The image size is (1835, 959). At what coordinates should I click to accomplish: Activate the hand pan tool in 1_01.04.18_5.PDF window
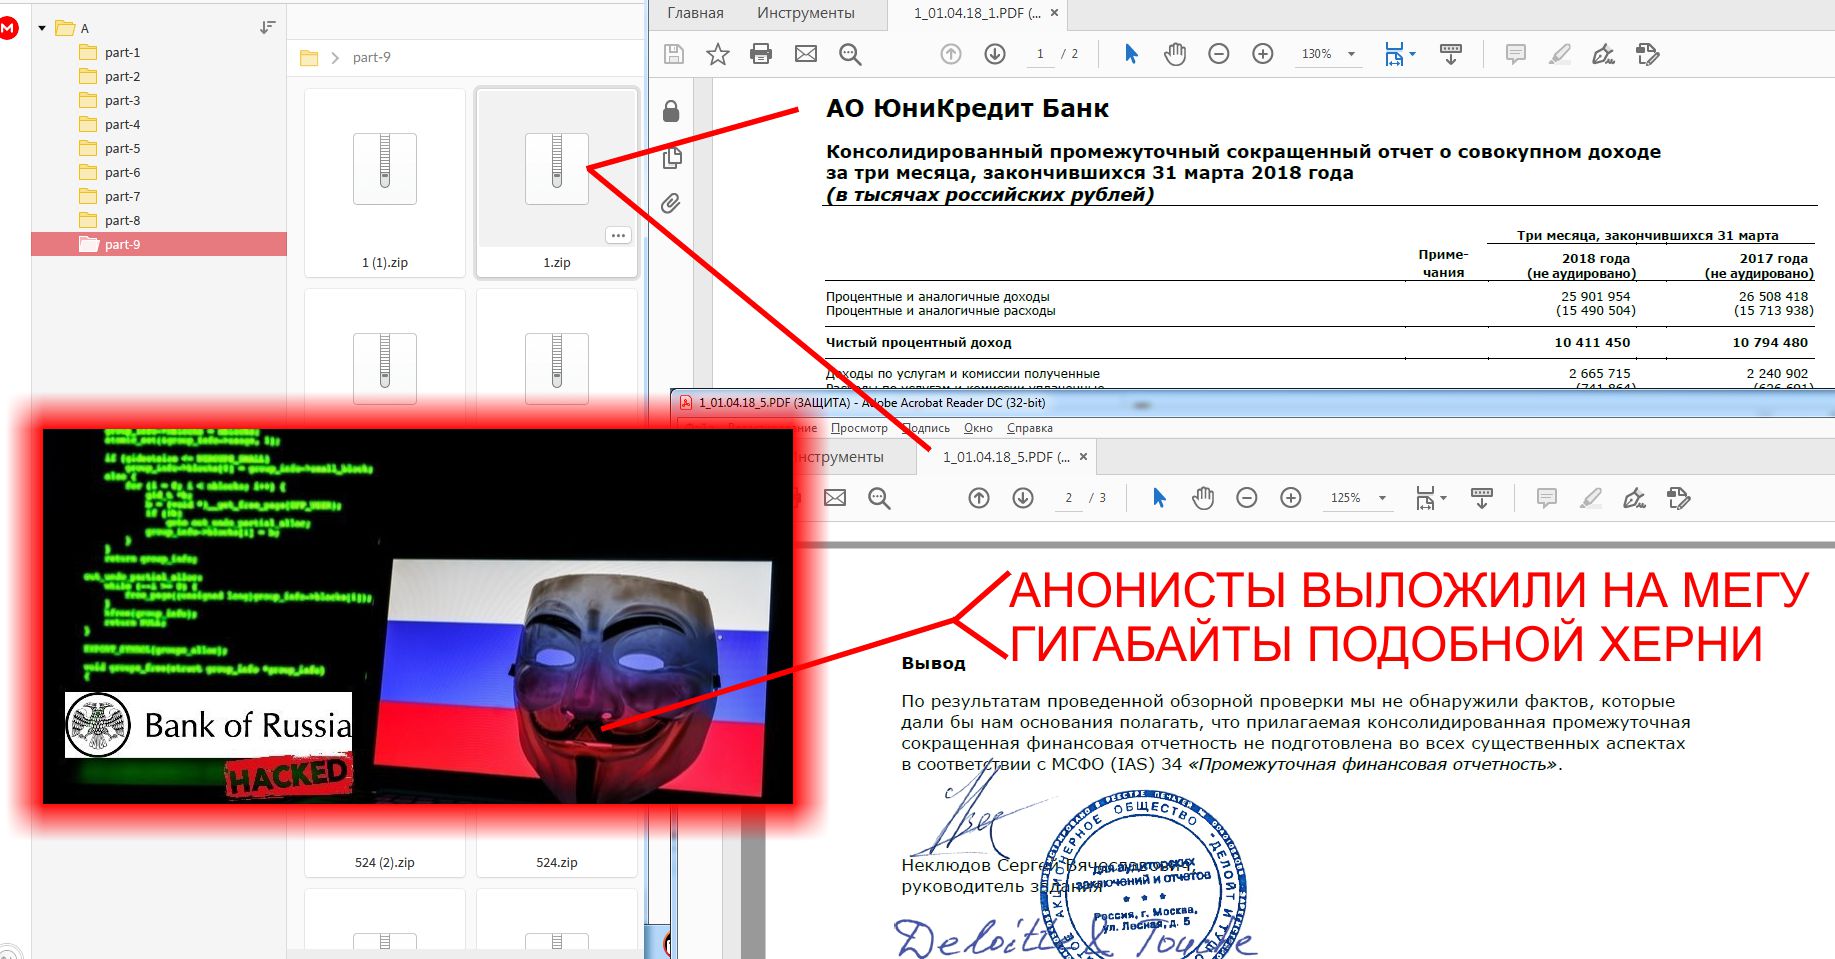1203,498
